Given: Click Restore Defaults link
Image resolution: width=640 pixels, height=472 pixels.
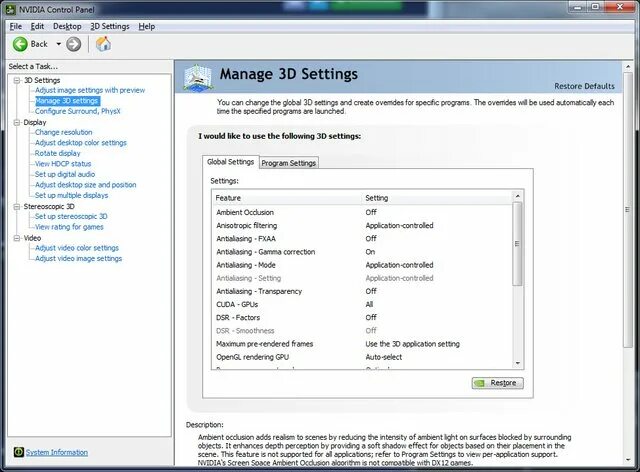Looking at the screenshot, I should 584,86.
